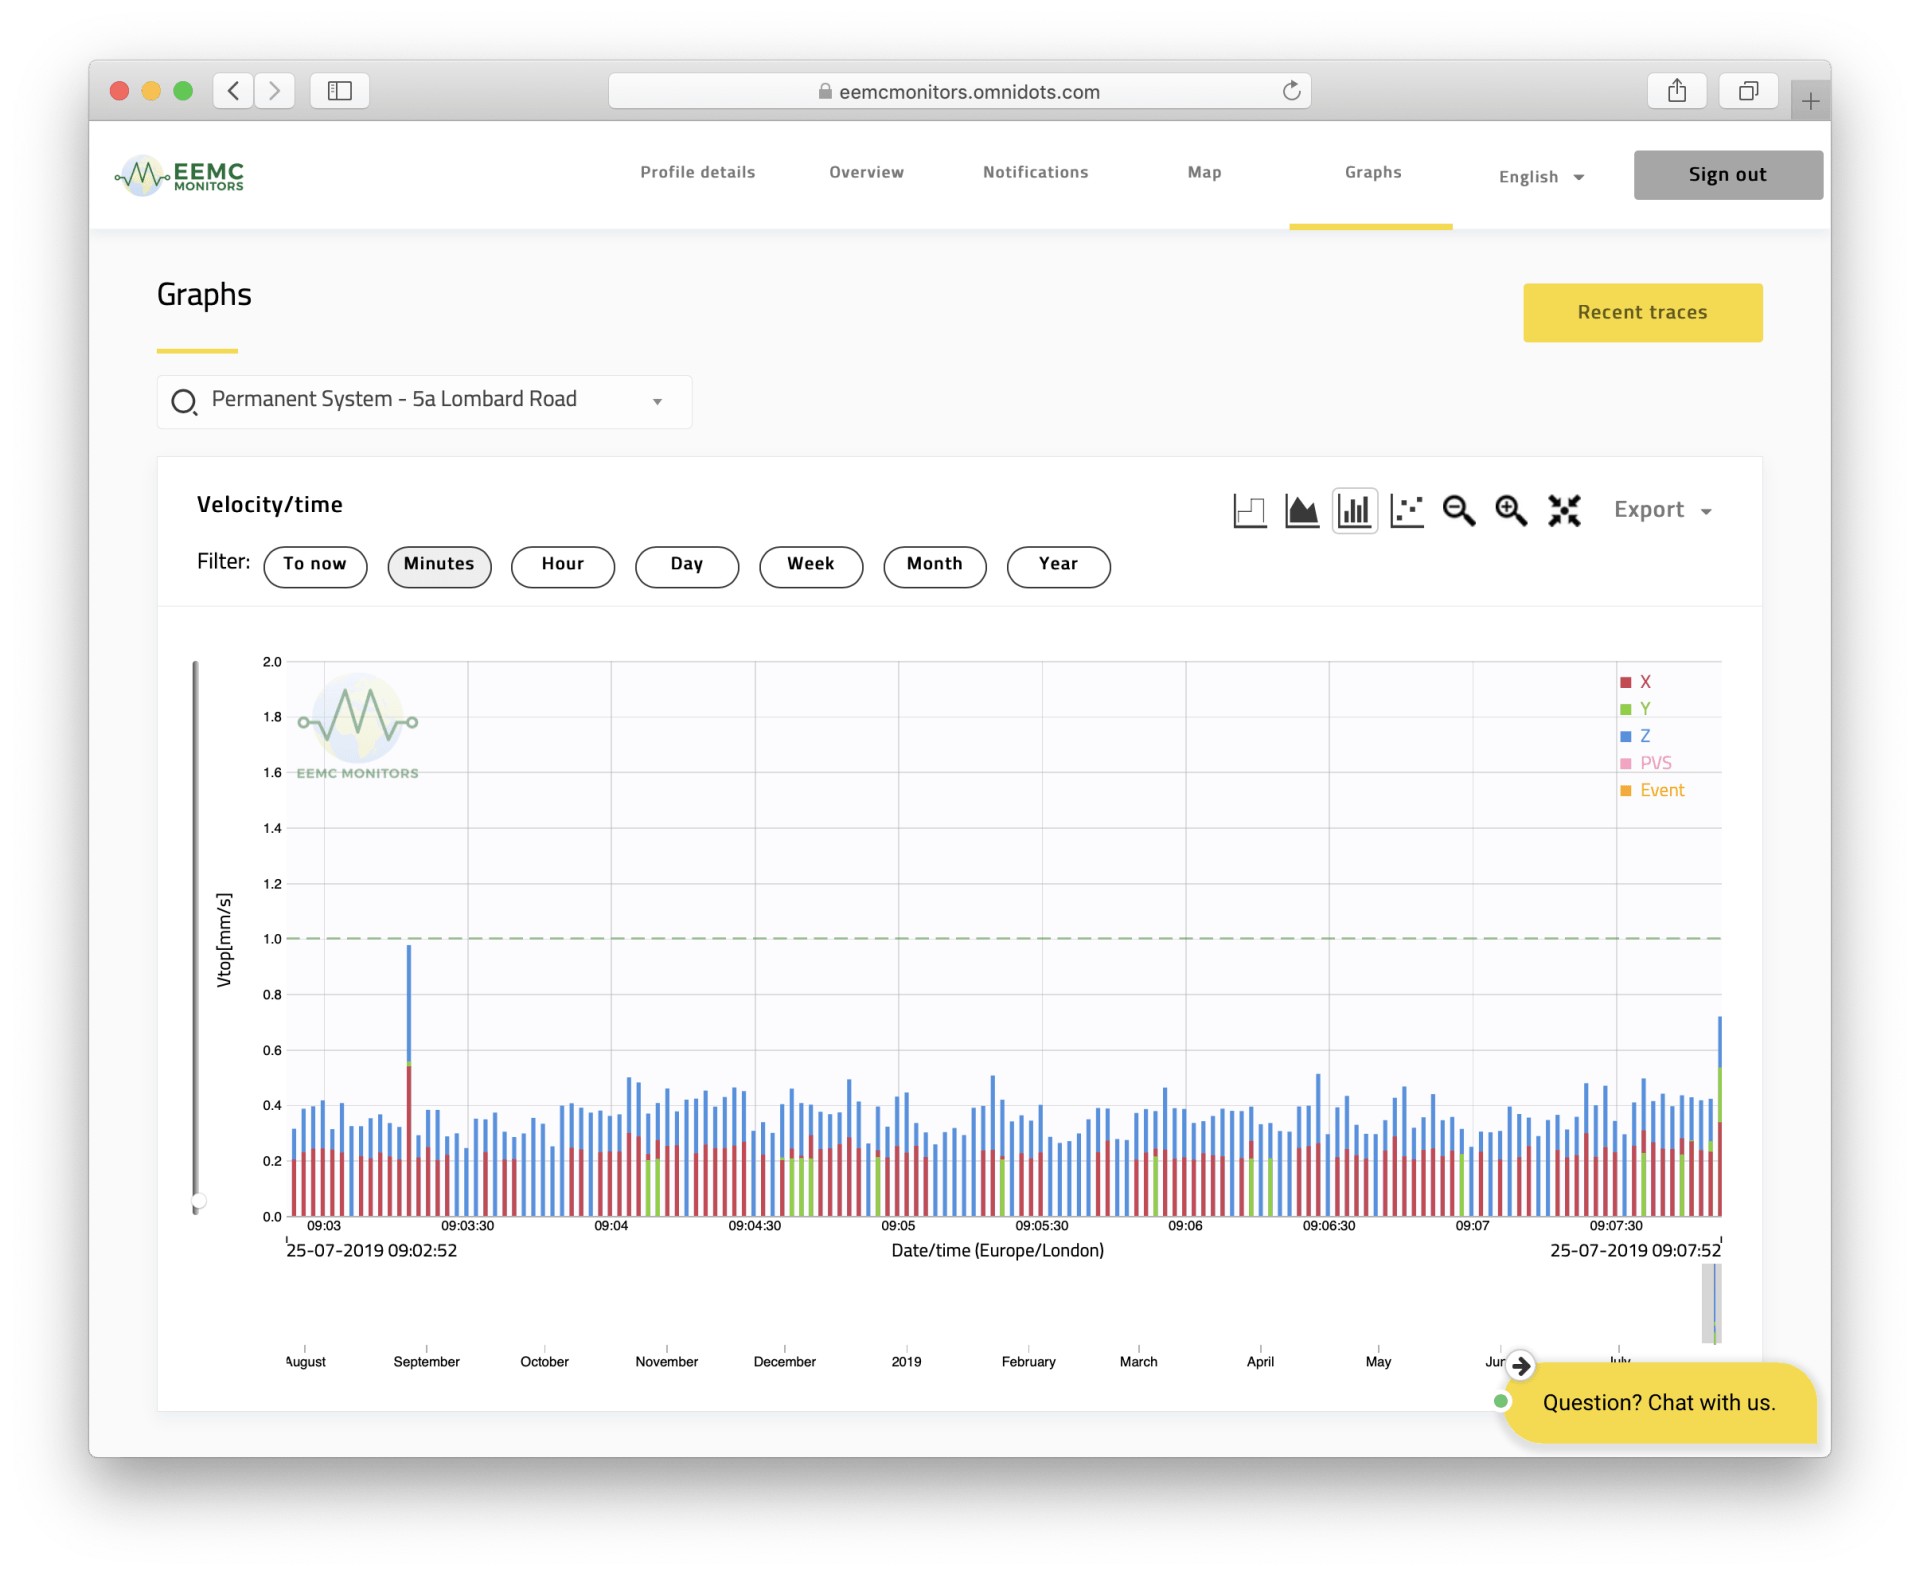The height and width of the screenshot is (1575, 1920).
Task: Select the bar chart view icon
Action: [1354, 511]
